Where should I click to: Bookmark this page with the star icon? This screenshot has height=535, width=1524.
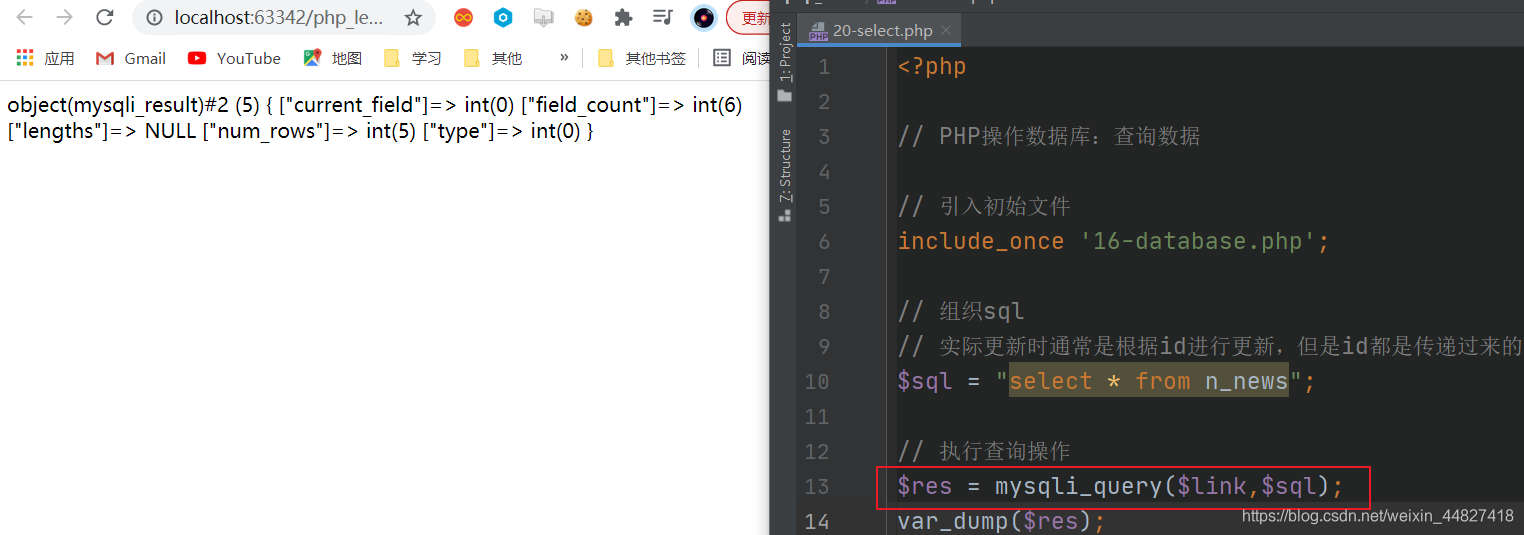pyautogui.click(x=413, y=18)
